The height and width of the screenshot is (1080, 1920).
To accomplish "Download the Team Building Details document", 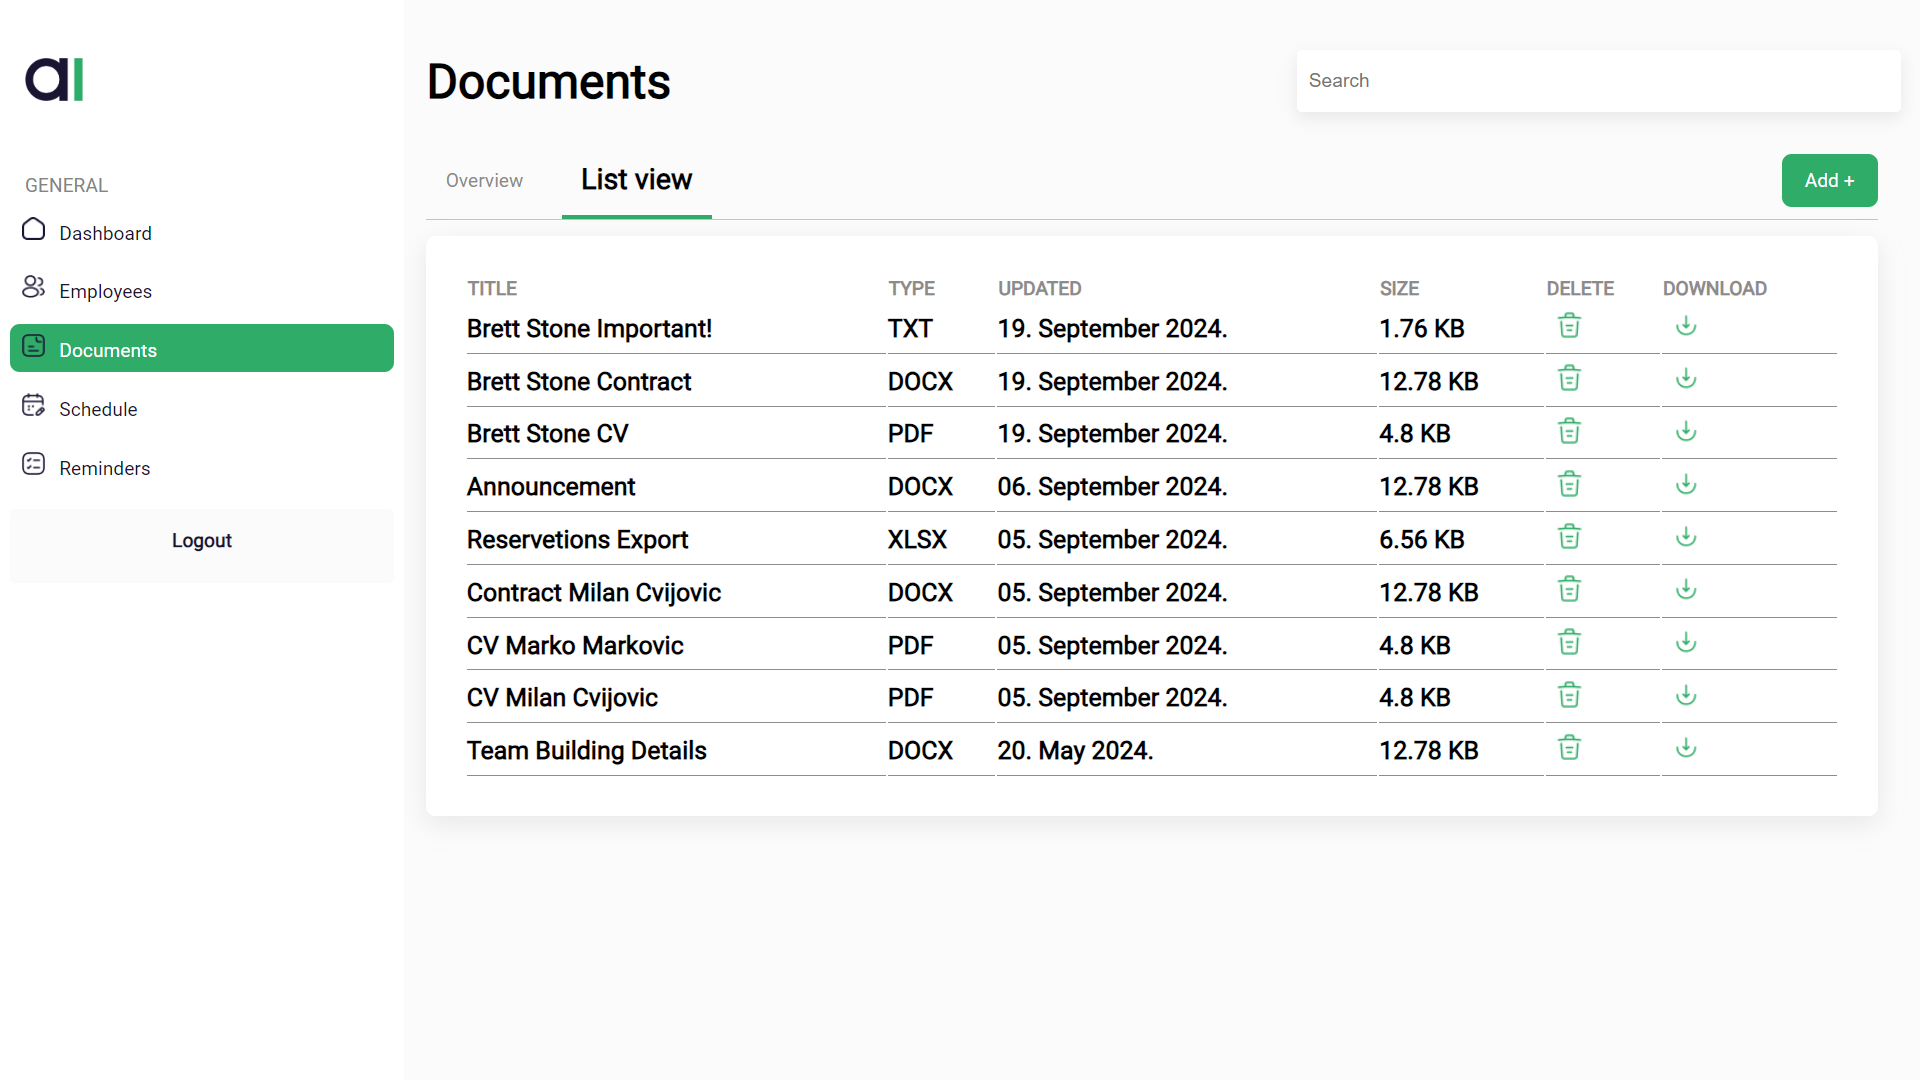I will click(x=1686, y=748).
